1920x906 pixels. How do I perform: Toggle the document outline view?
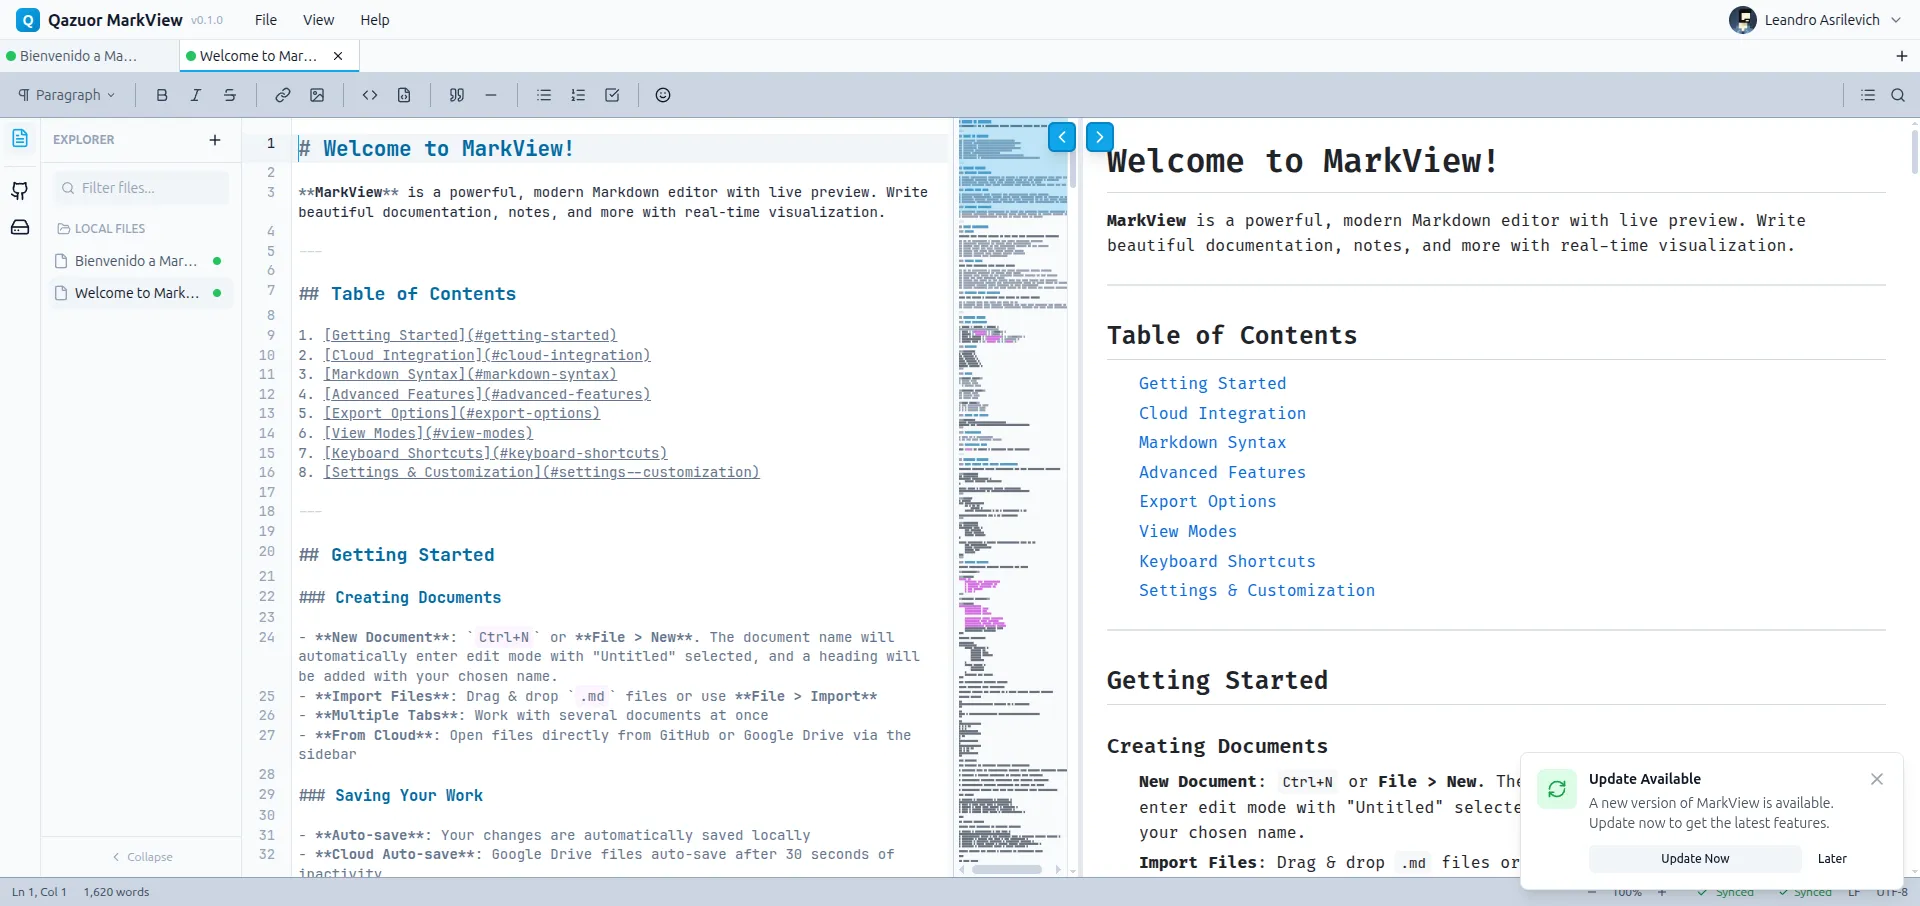(x=1866, y=95)
